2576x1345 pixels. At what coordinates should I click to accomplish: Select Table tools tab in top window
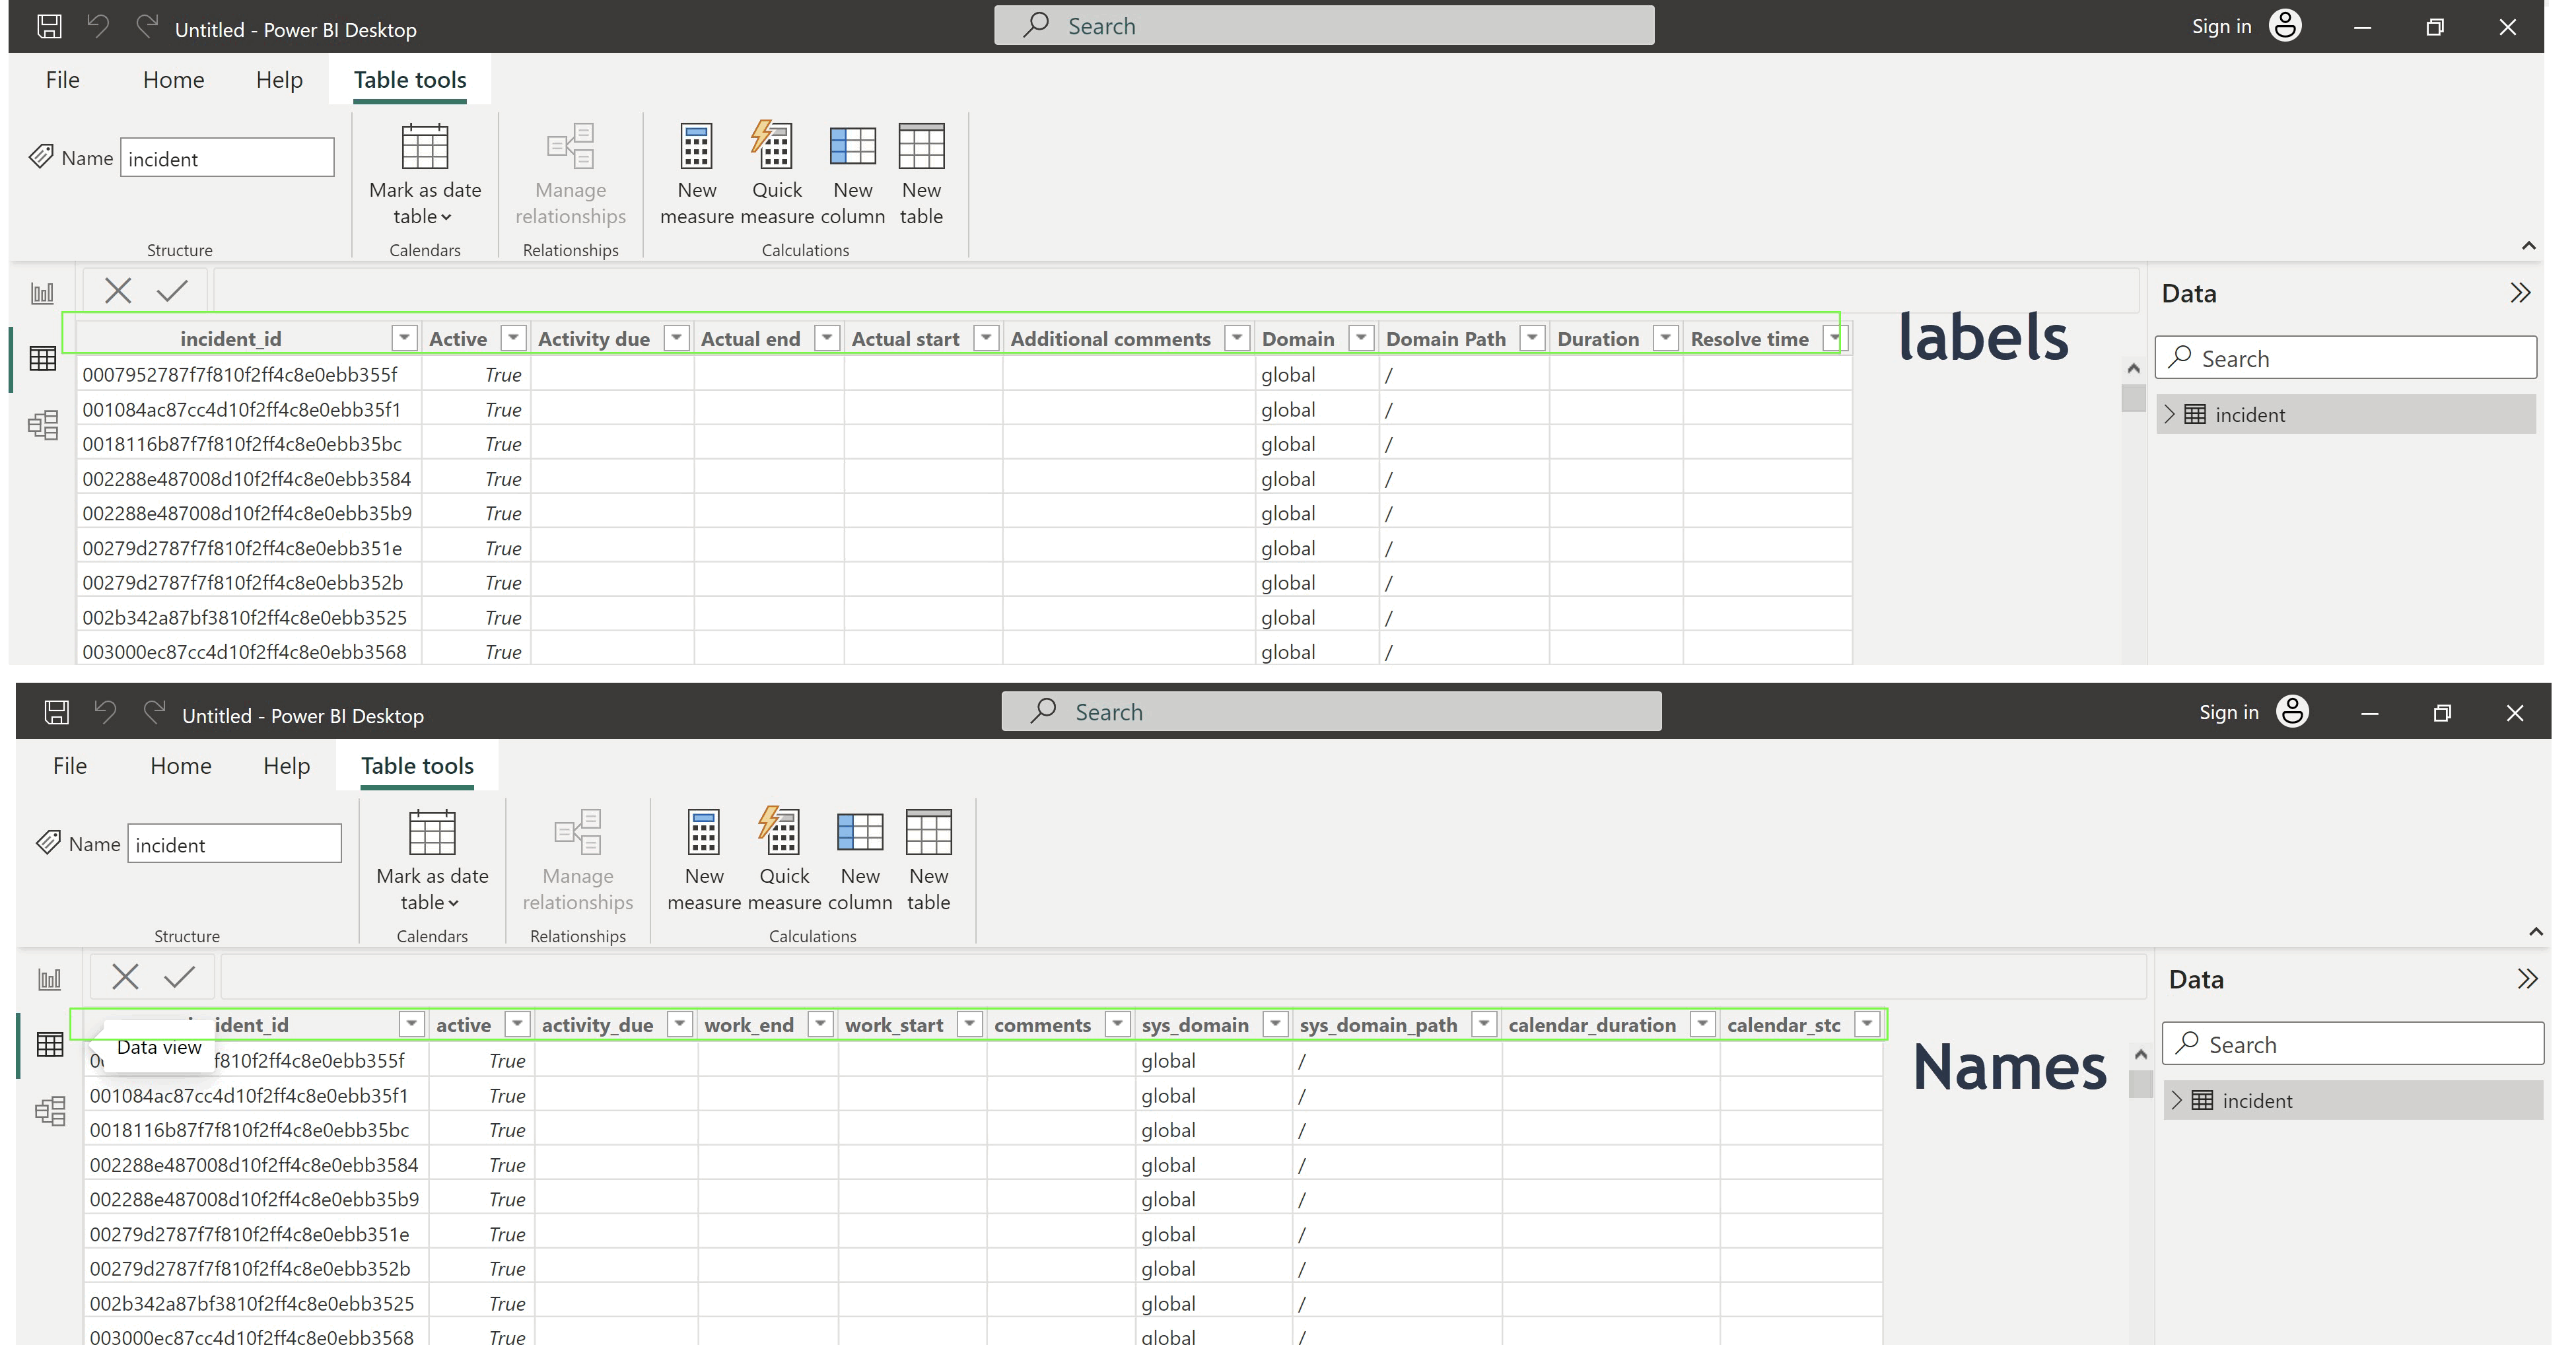[x=410, y=80]
